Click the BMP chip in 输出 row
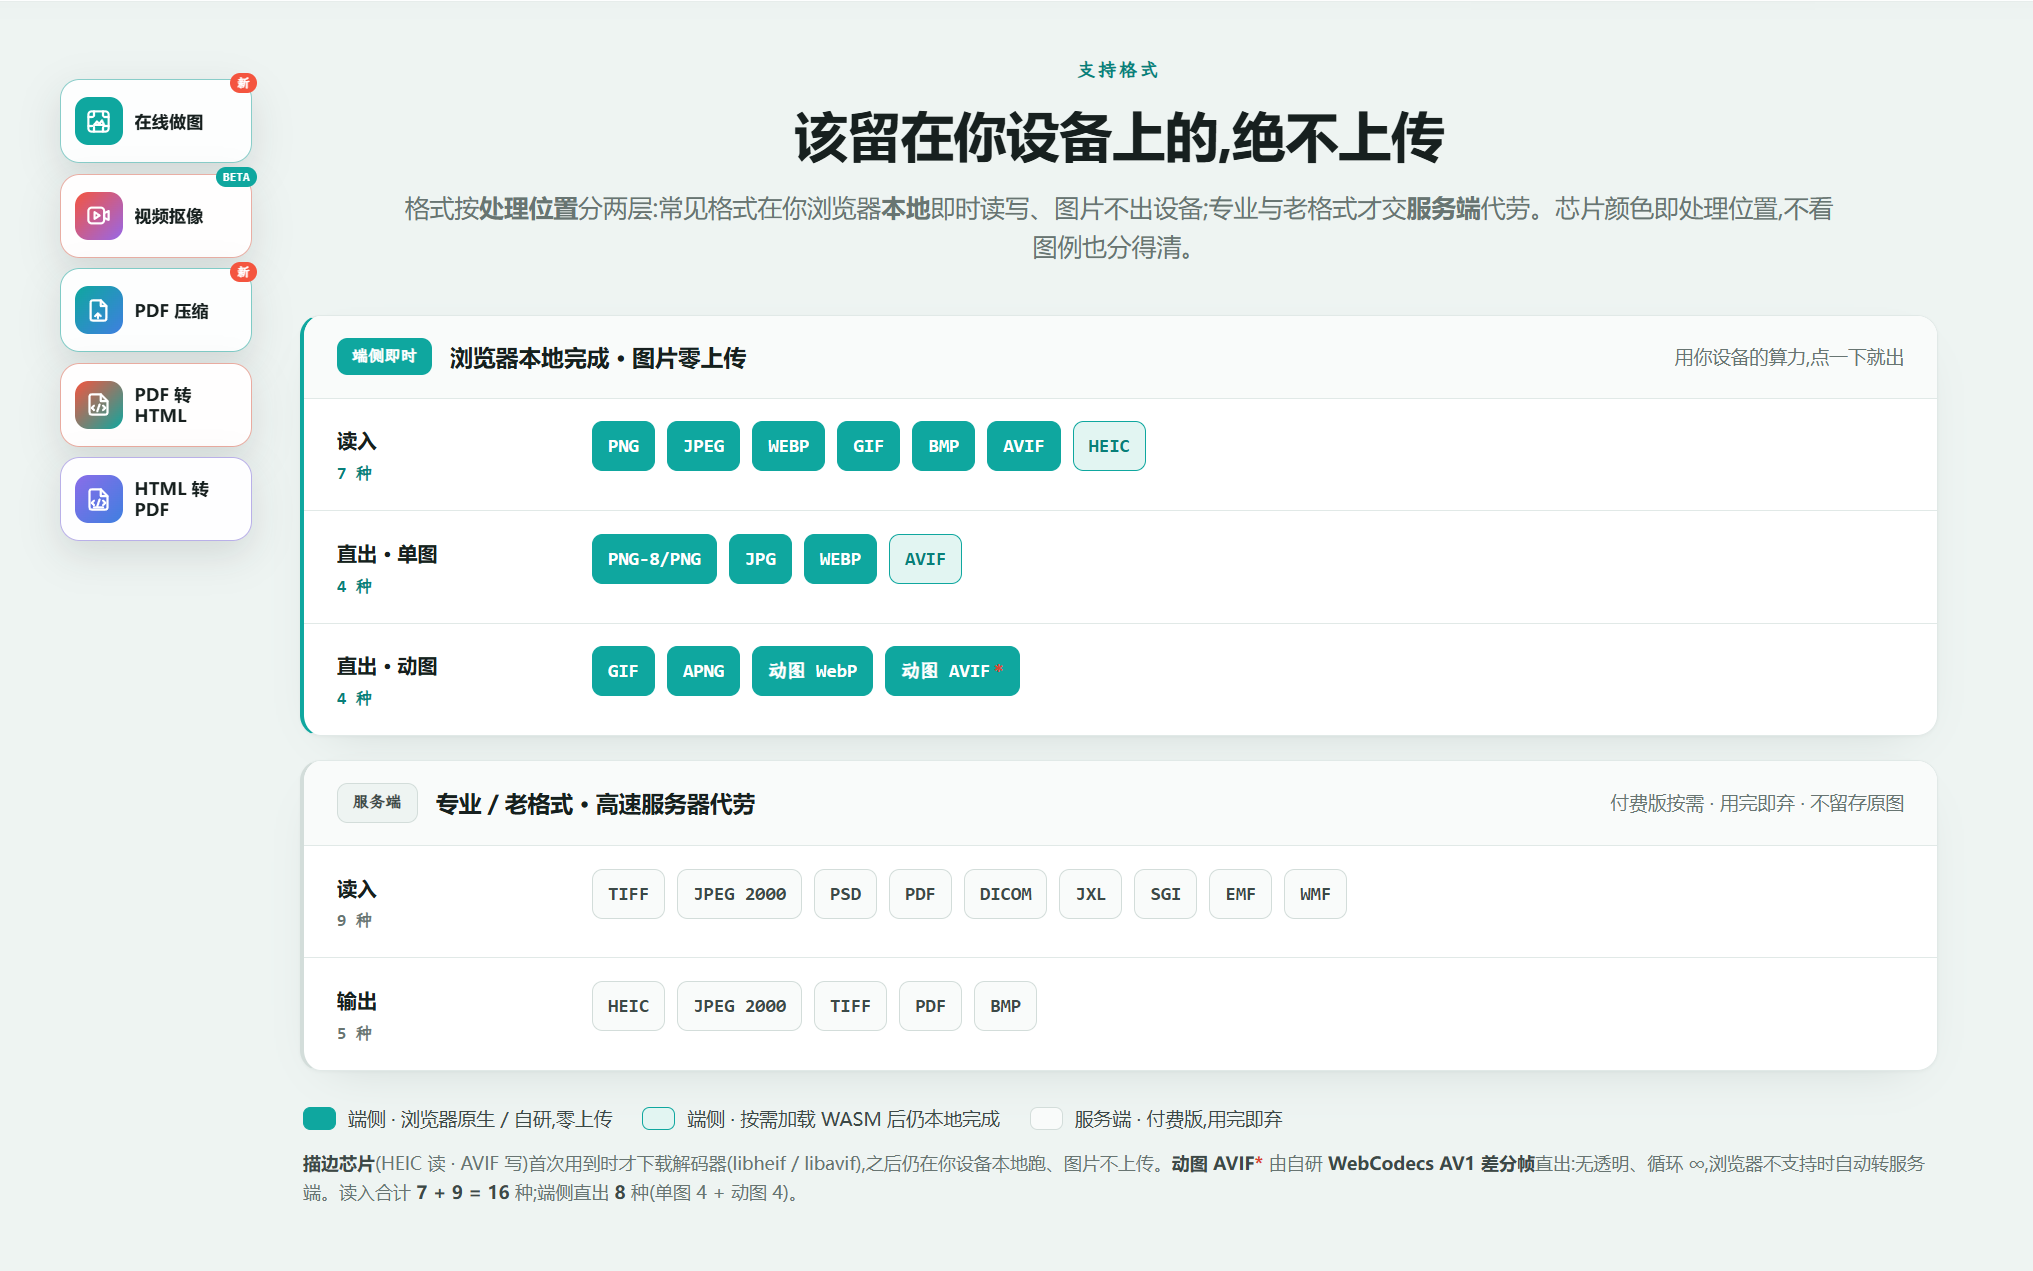This screenshot has height=1271, width=2033. coord(1005,1006)
